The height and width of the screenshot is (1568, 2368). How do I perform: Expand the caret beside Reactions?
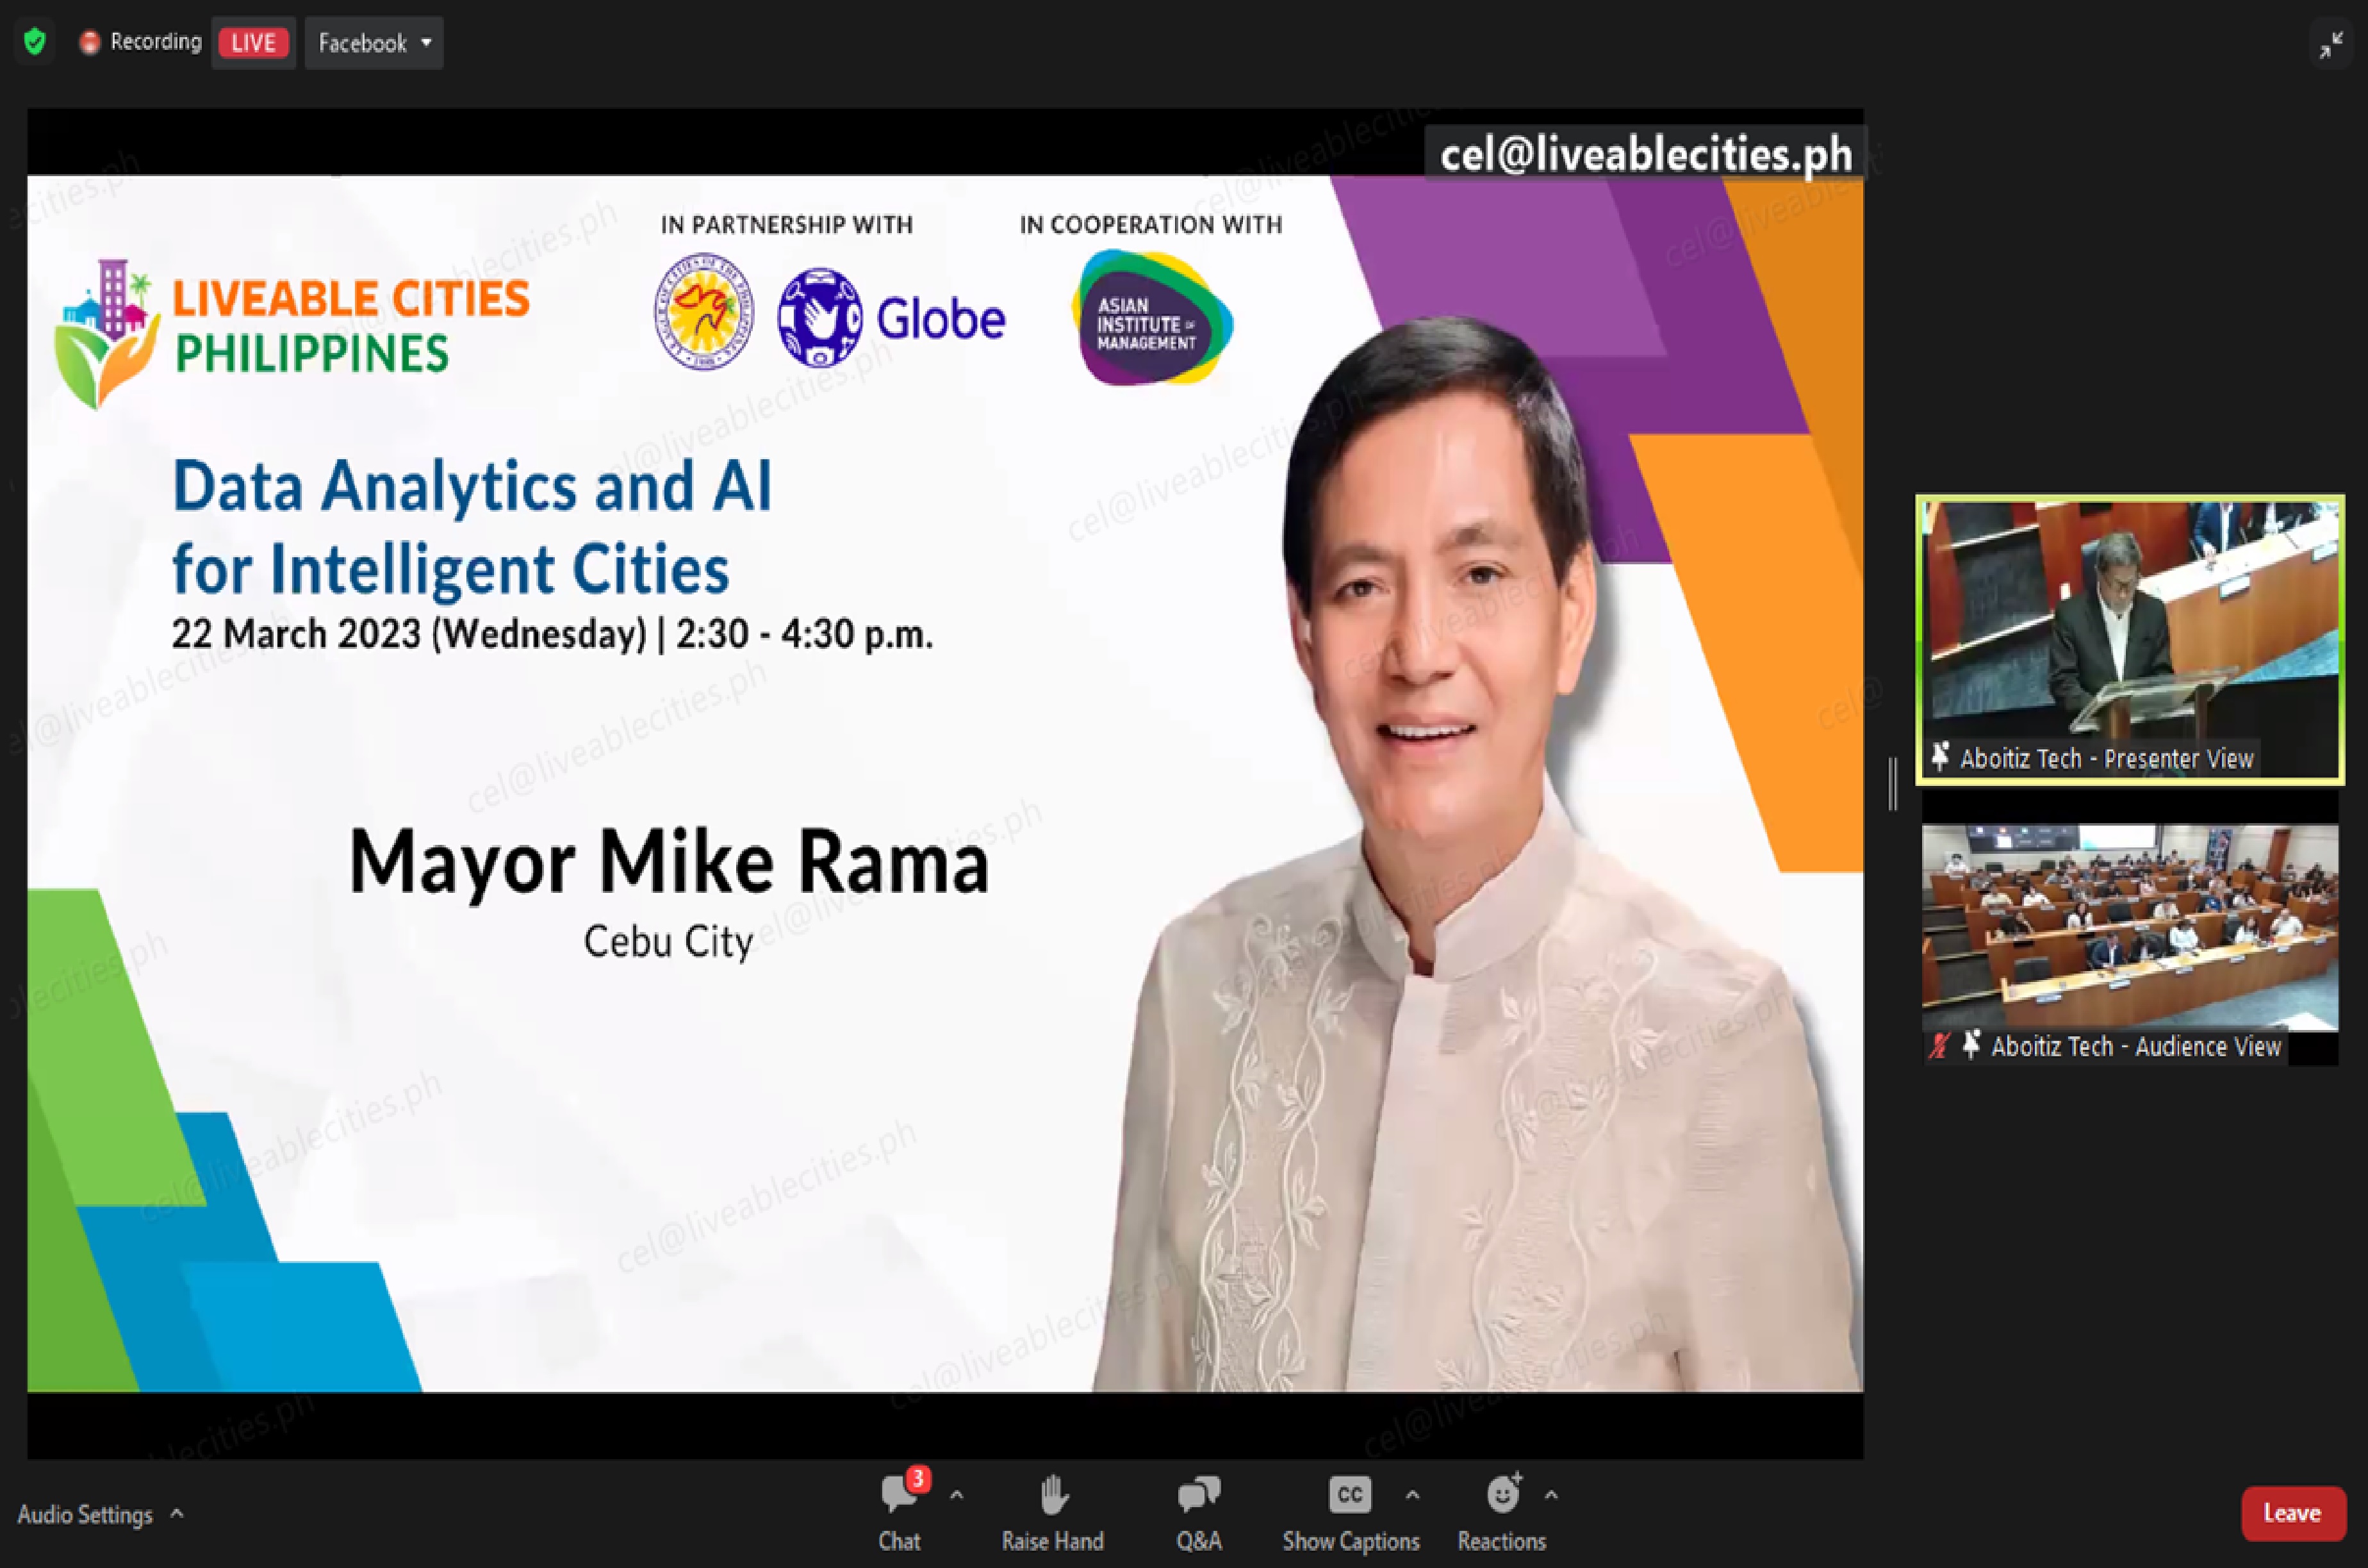click(1551, 1495)
